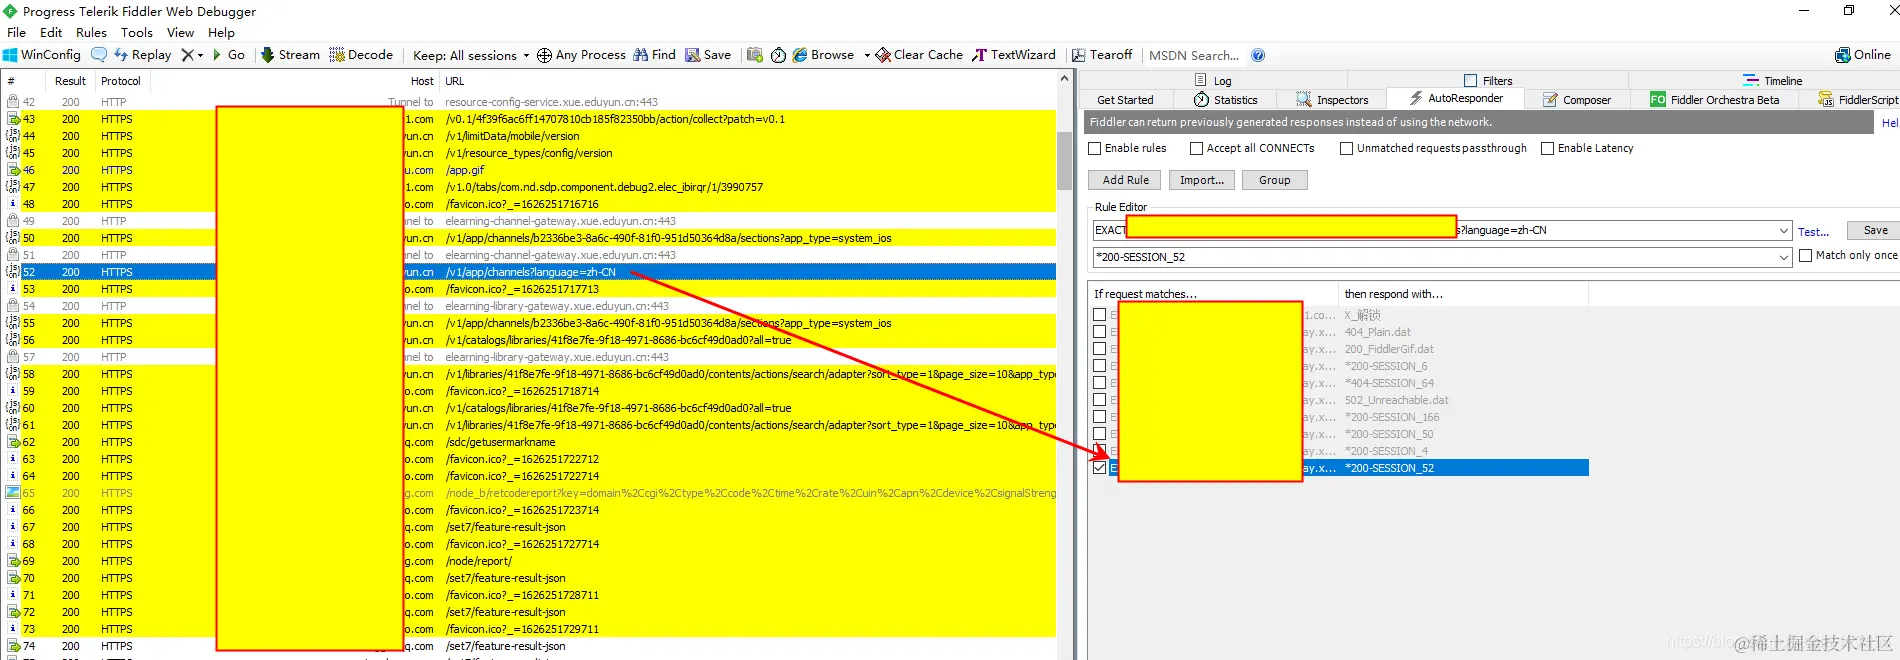Click the Import... button

tap(1202, 180)
